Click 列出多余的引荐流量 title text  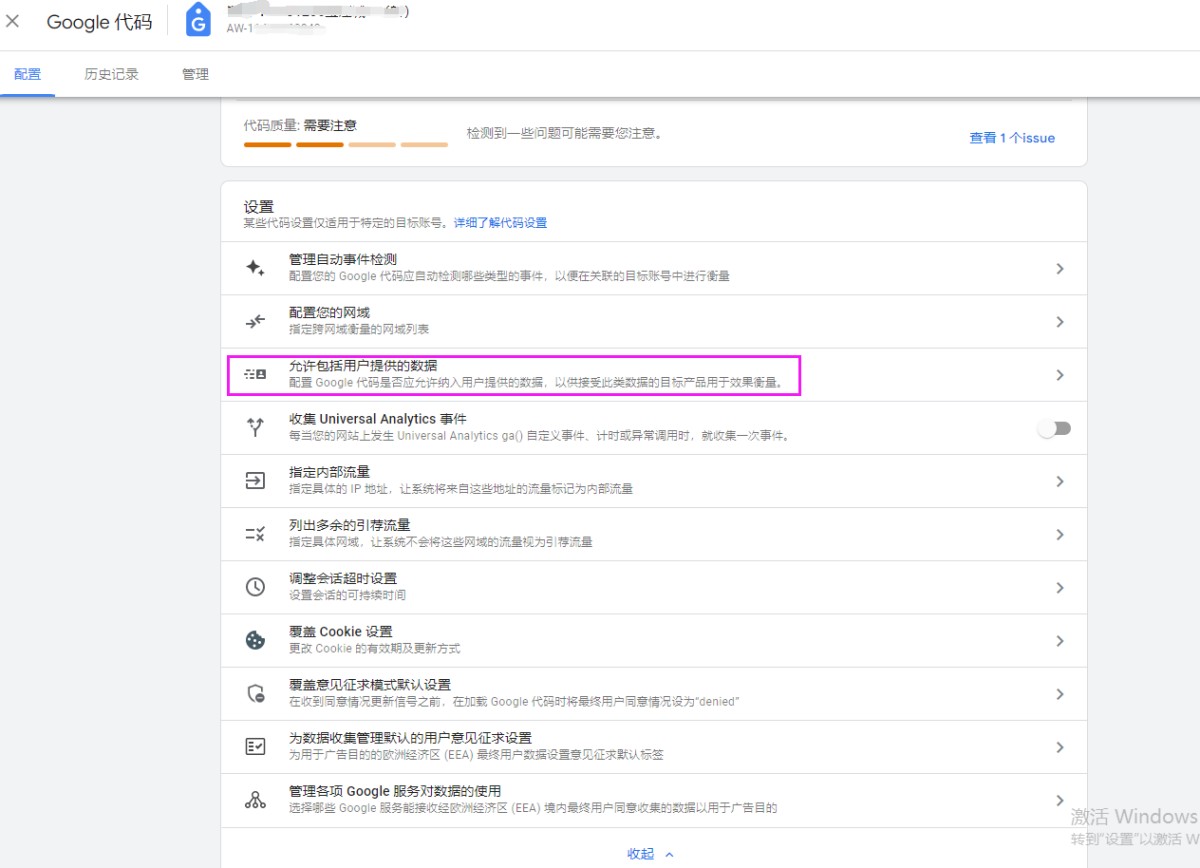click(350, 525)
